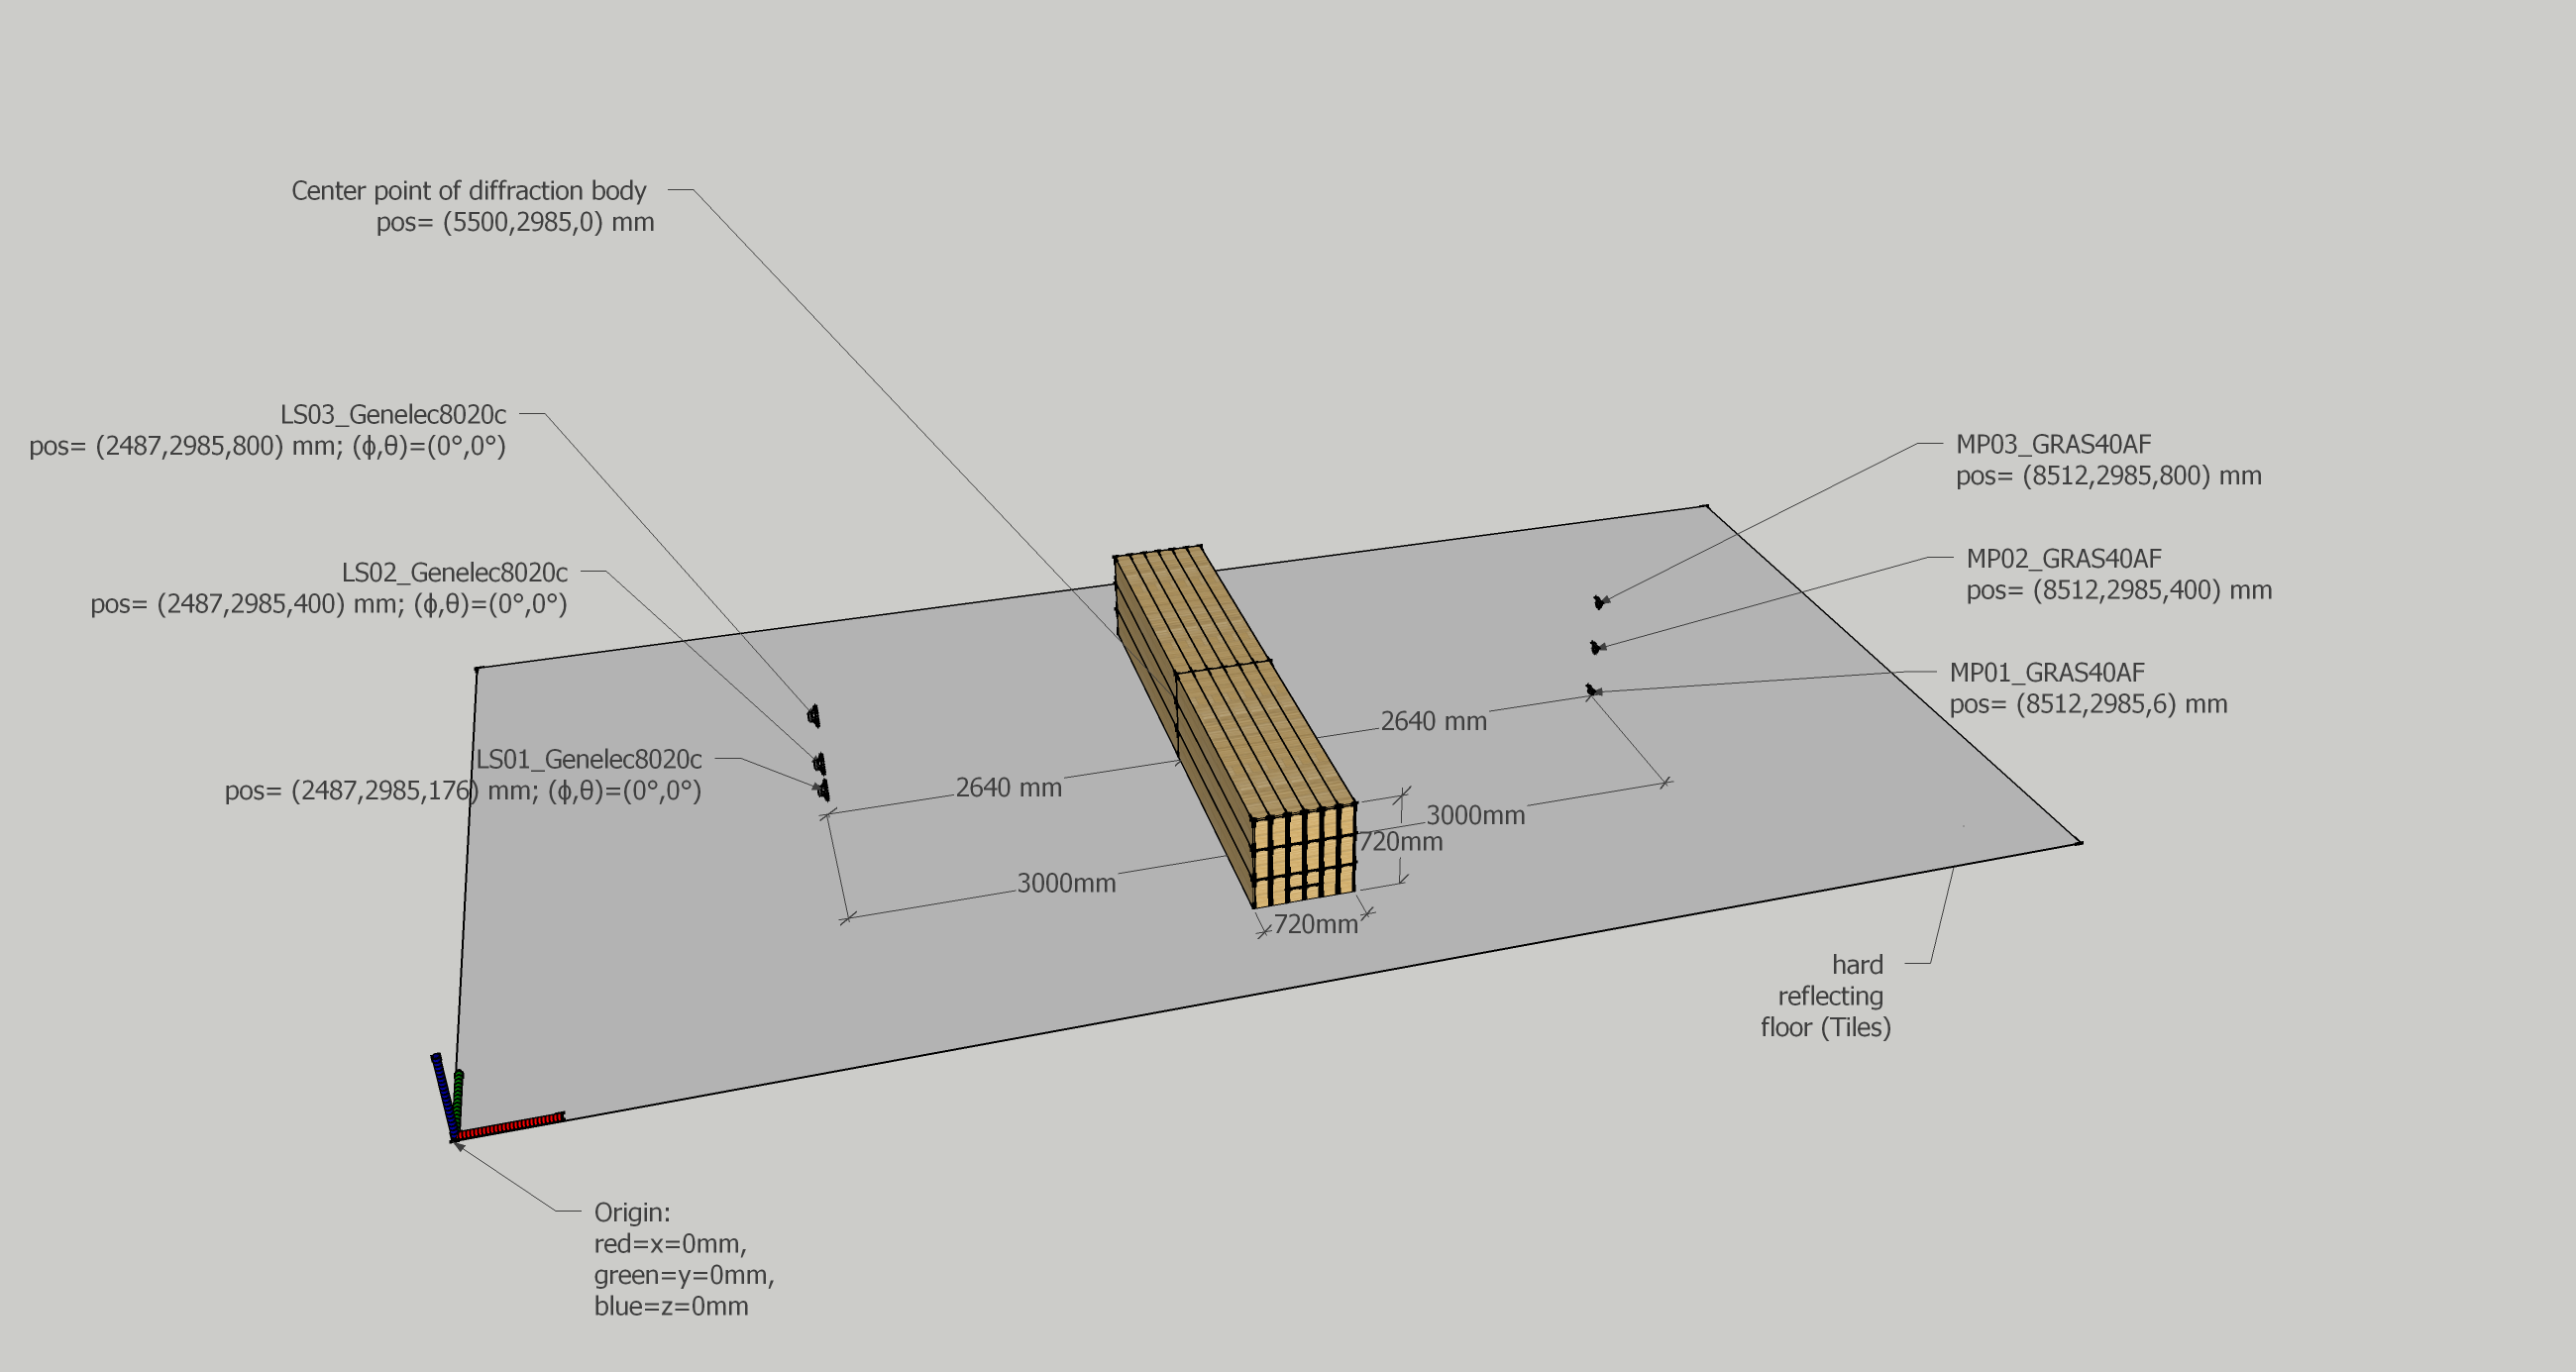2576x1372 pixels.
Task: Select the LS01_Genelec8020c label
Action: 589,760
